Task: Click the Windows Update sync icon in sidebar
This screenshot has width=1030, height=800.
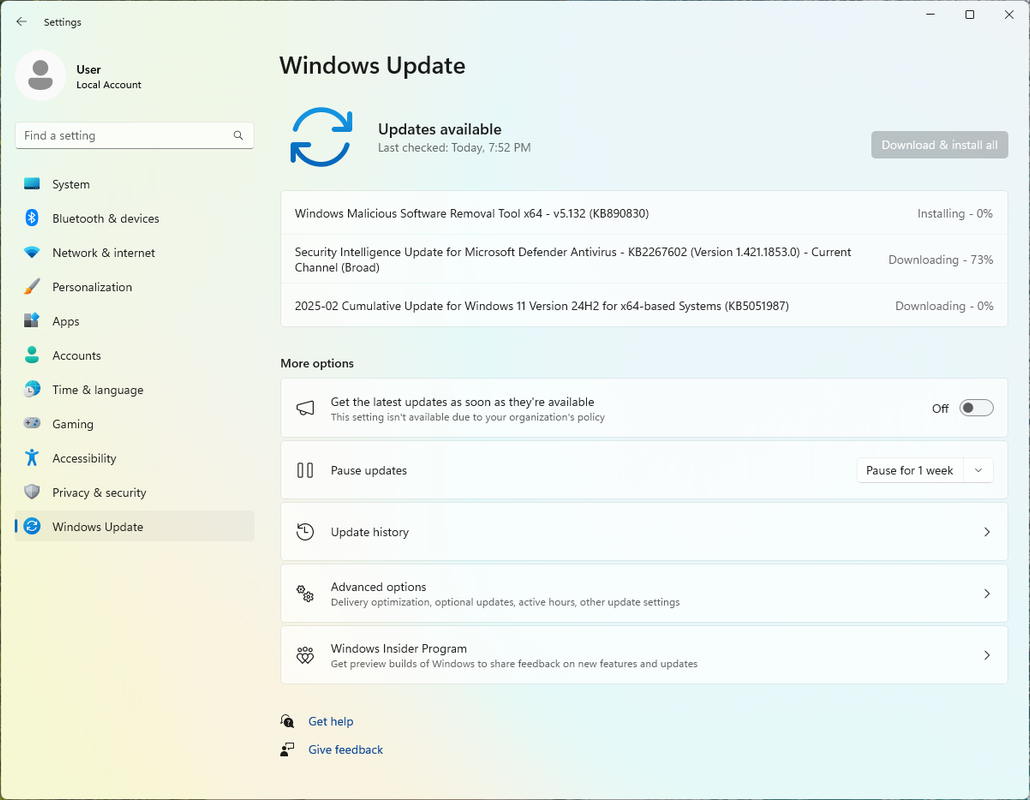Action: click(32, 526)
